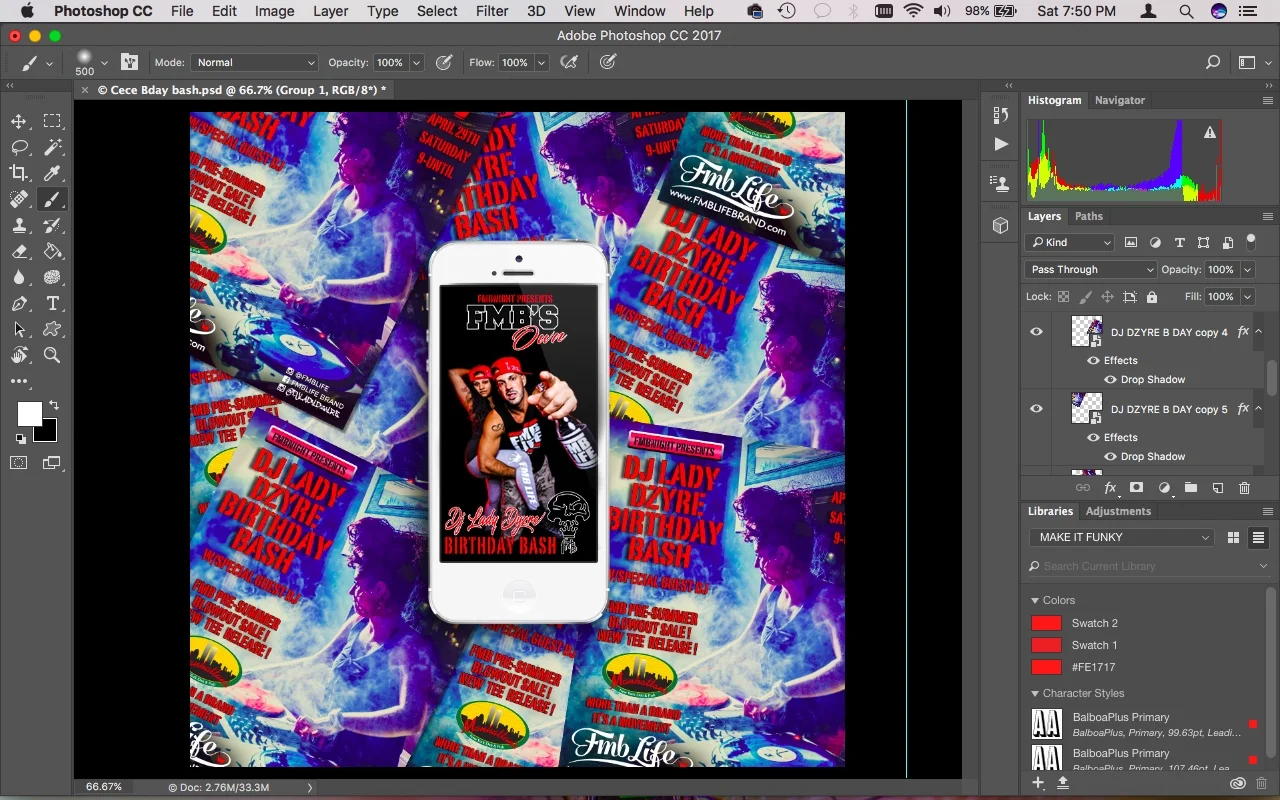Reset default foreground and background colors
1280x800 pixels.
pyautogui.click(x=21, y=438)
